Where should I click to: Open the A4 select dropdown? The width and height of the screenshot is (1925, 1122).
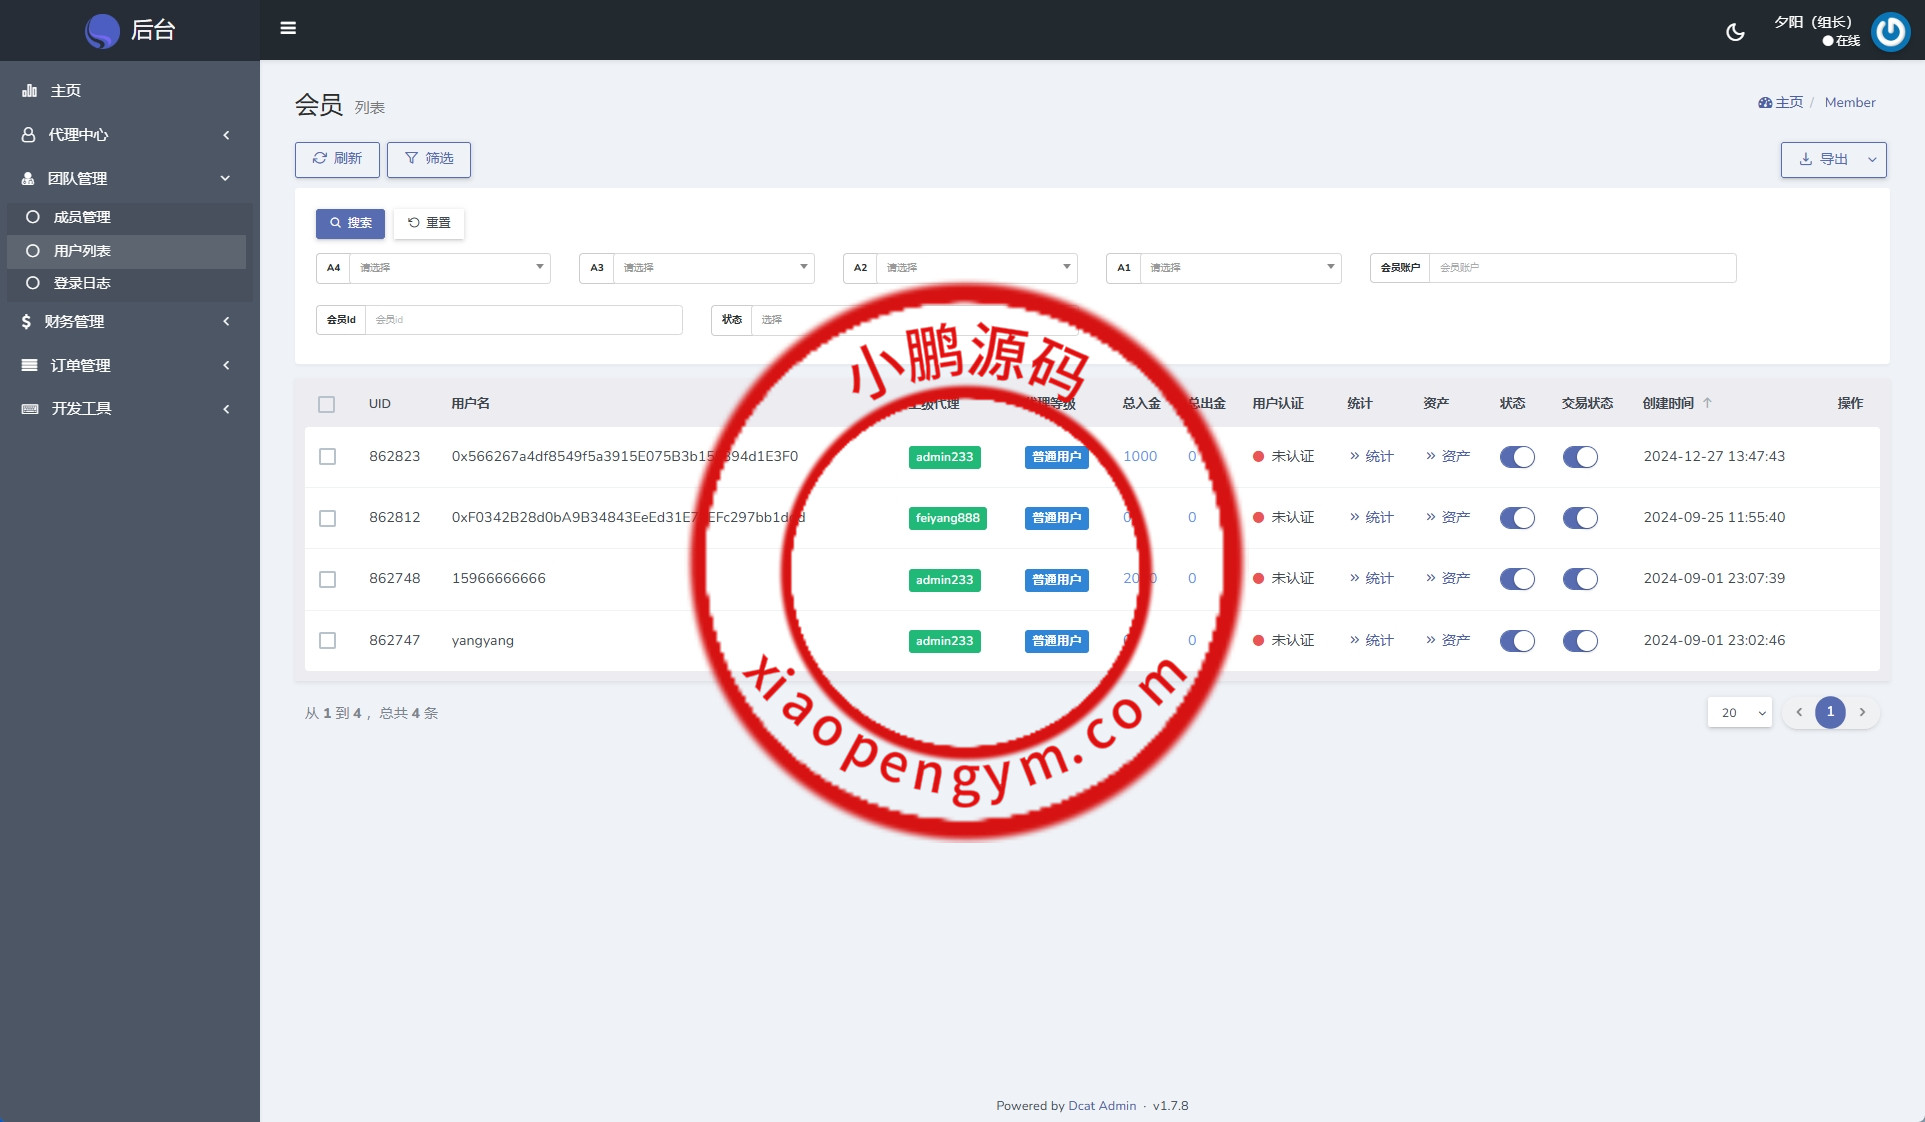click(449, 268)
